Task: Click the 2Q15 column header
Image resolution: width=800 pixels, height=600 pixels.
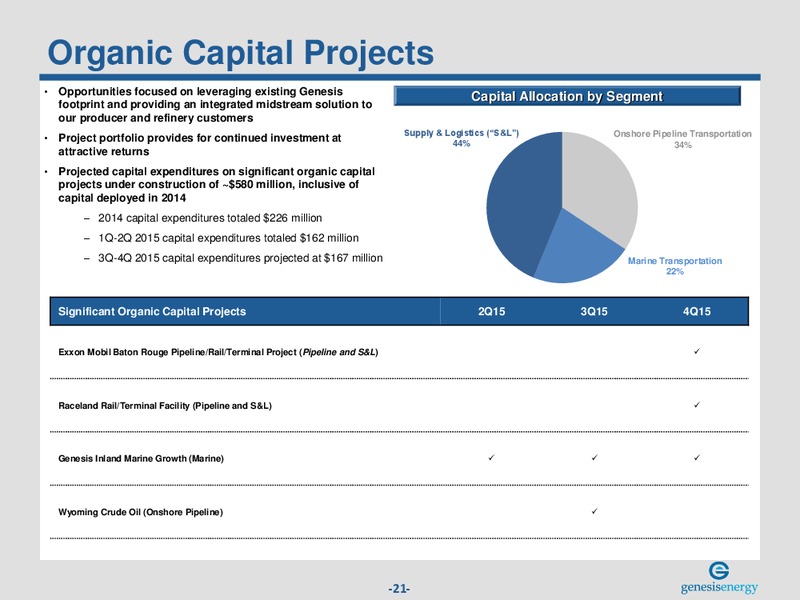Action: coord(491,311)
